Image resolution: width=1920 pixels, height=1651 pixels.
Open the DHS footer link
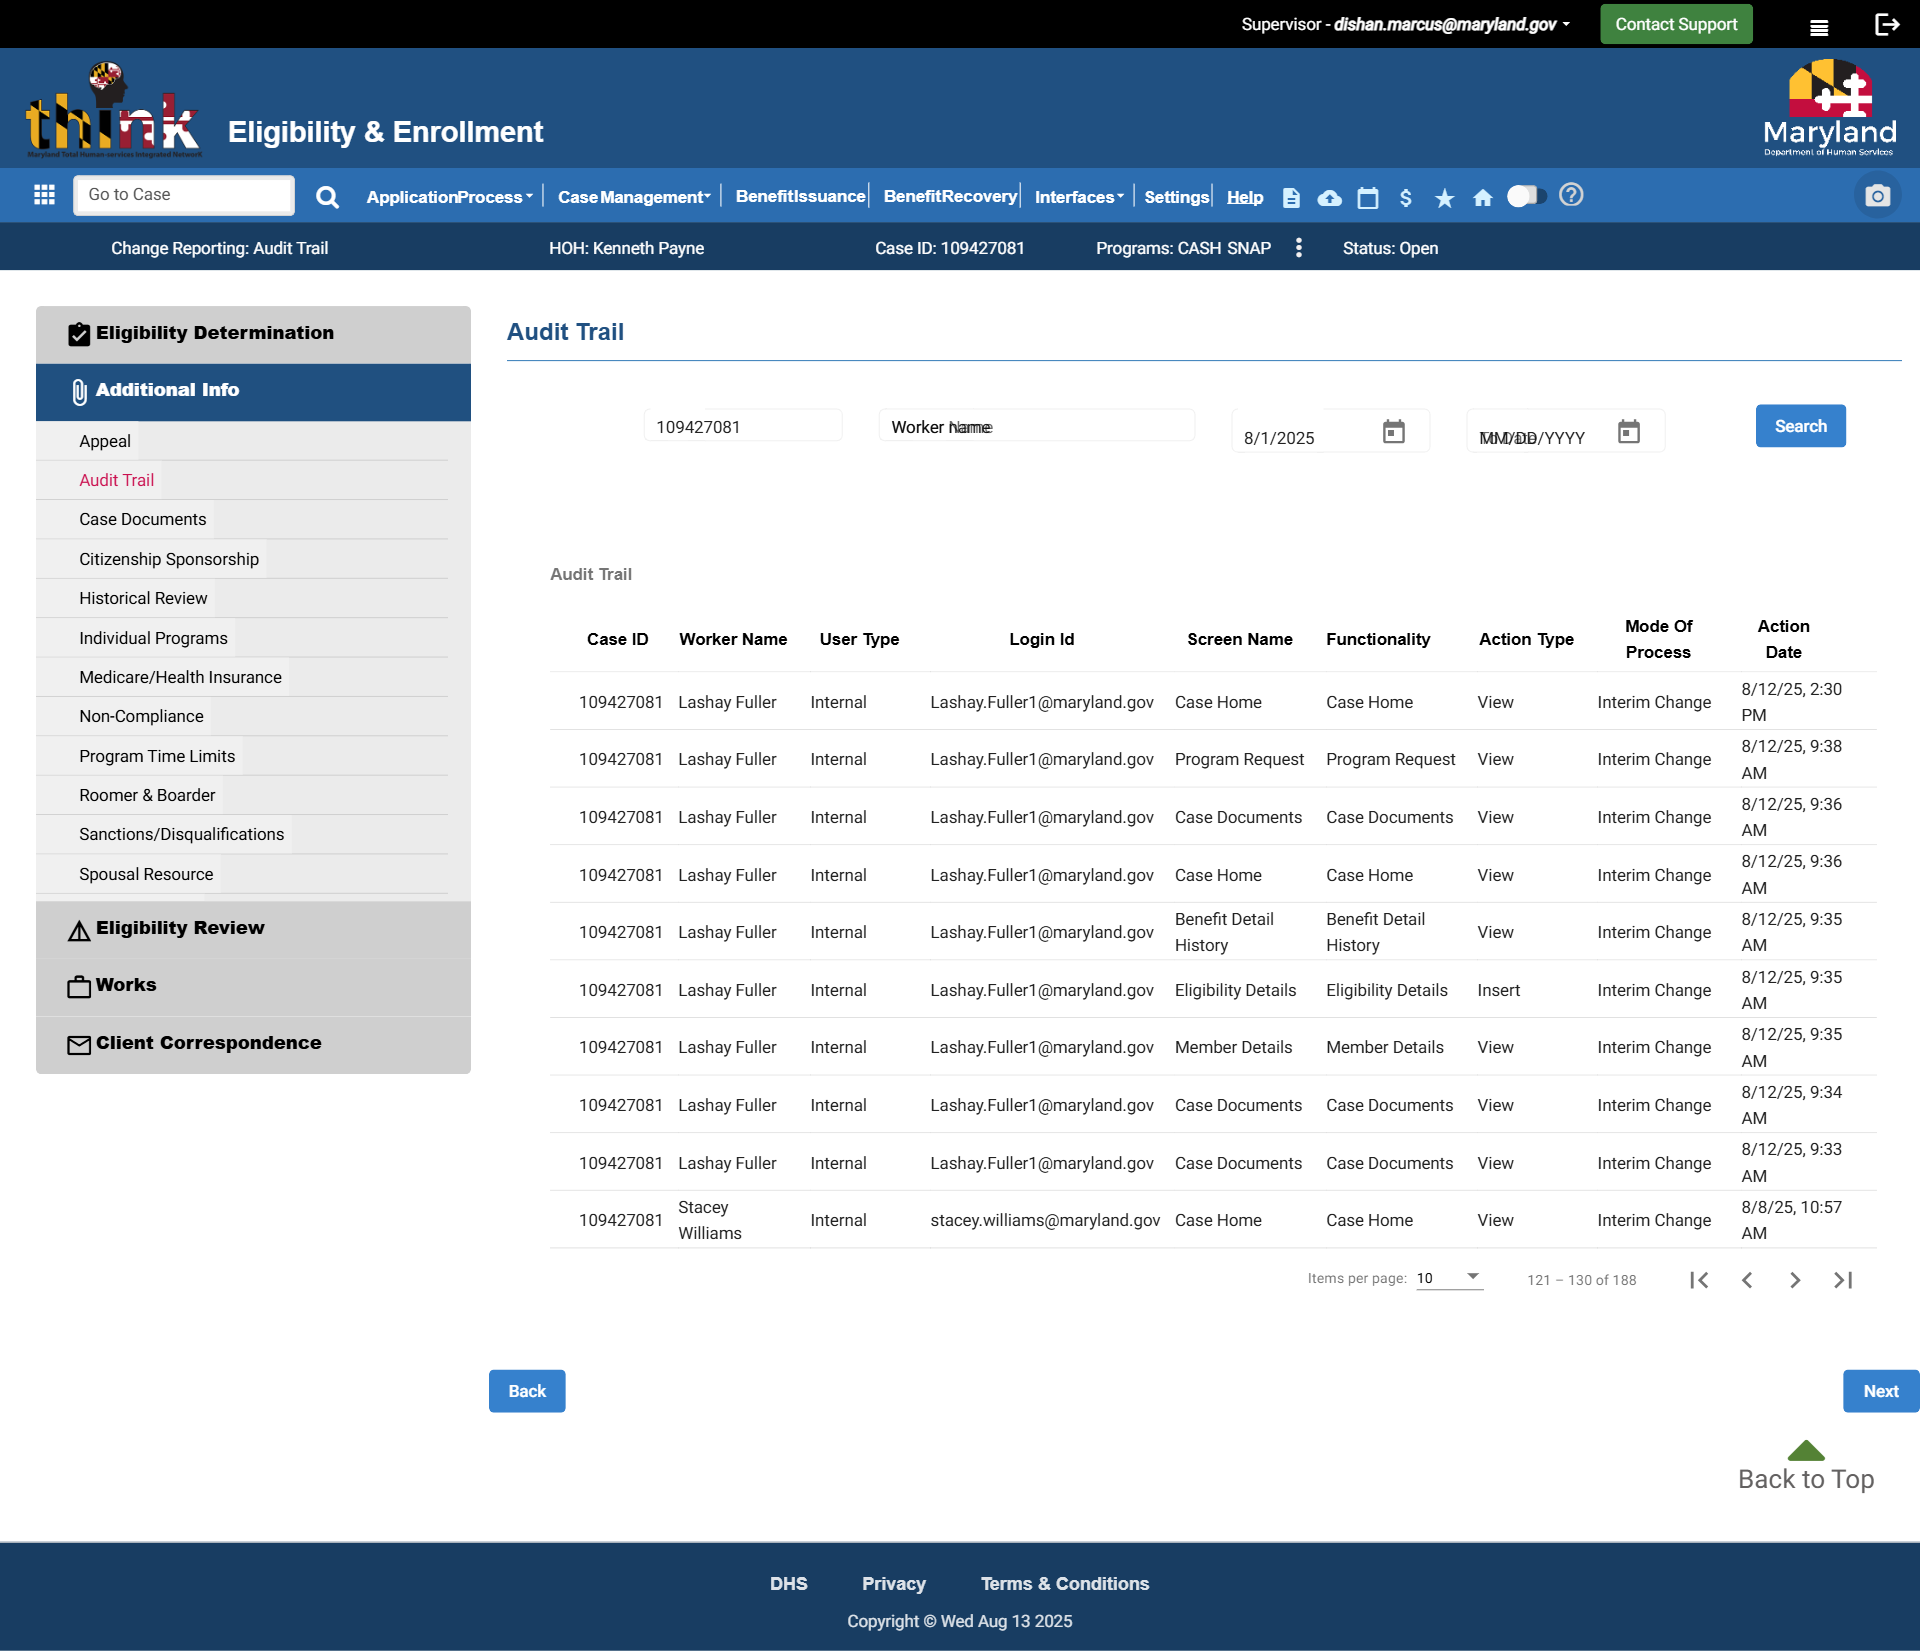point(788,1584)
